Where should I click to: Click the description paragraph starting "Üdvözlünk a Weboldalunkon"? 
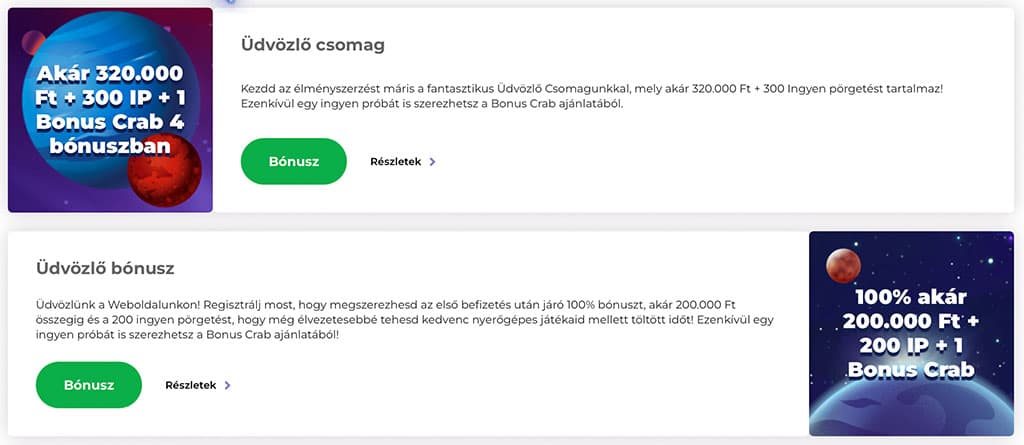click(405, 320)
